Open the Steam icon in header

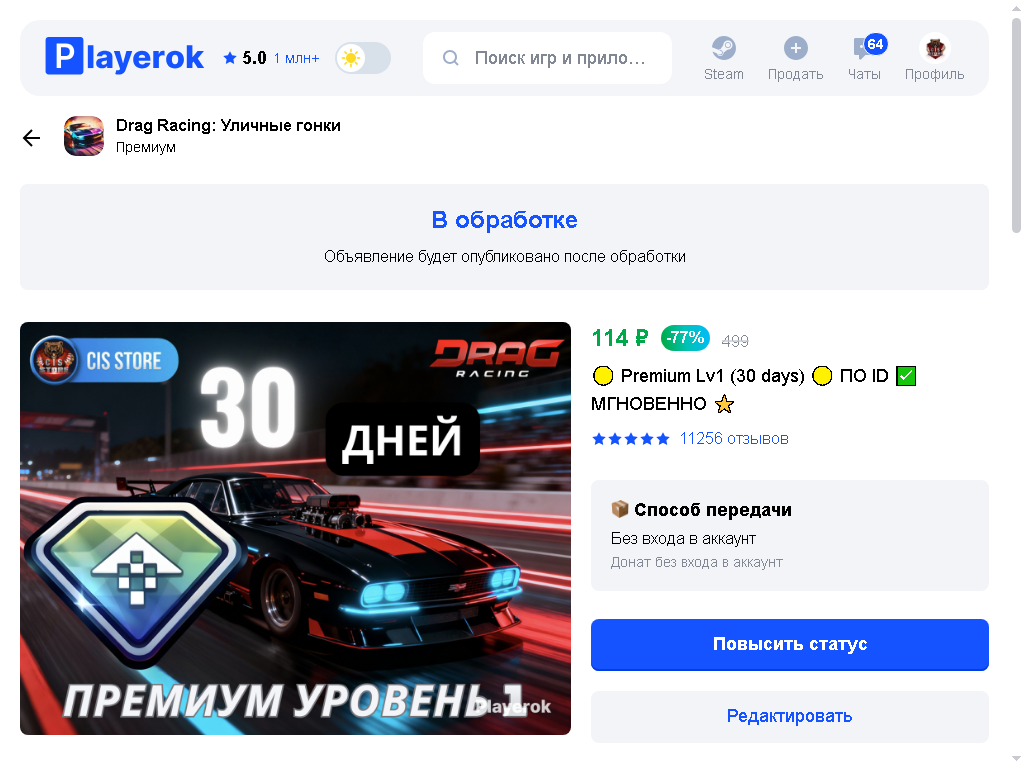[x=723, y=48]
